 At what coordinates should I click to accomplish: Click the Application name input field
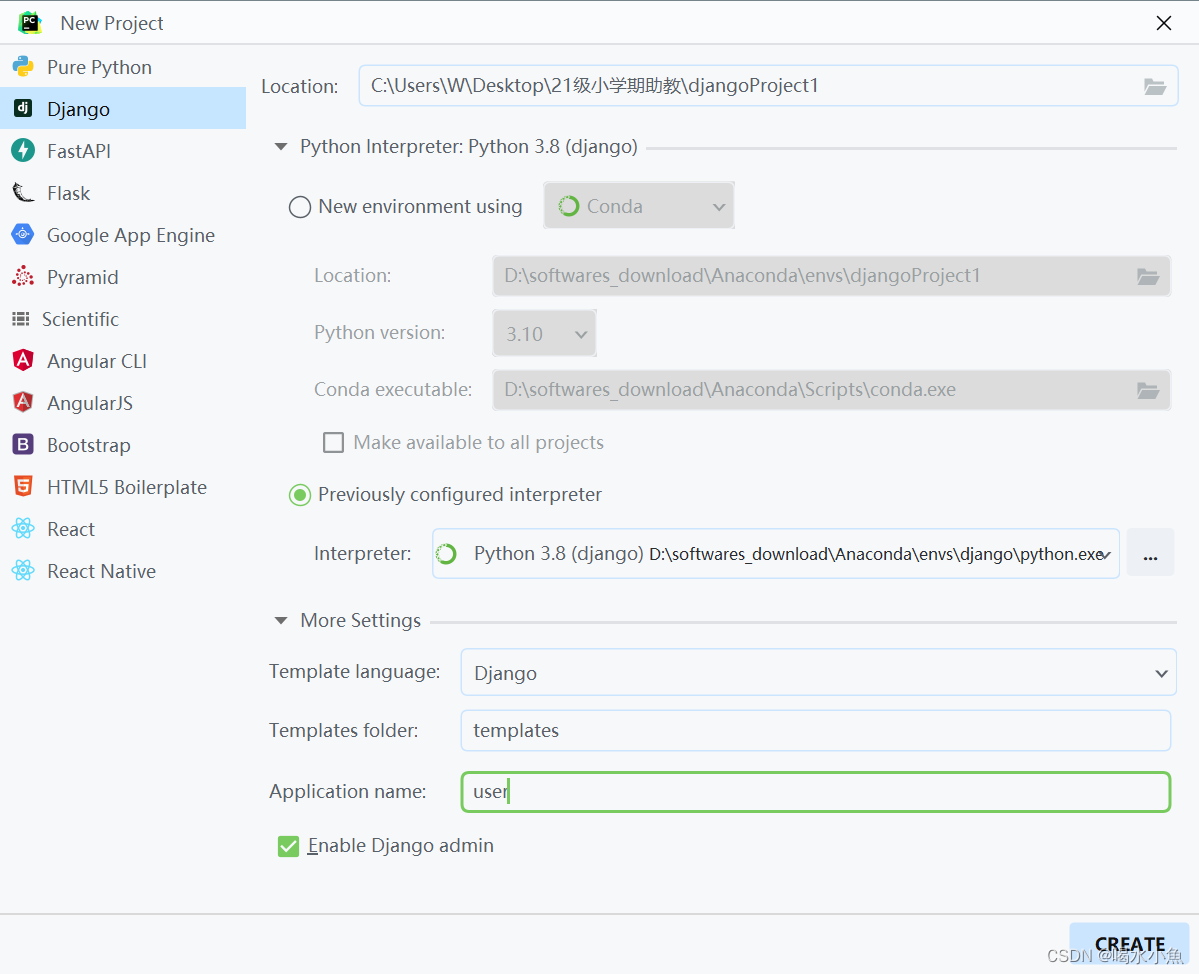[x=816, y=791]
